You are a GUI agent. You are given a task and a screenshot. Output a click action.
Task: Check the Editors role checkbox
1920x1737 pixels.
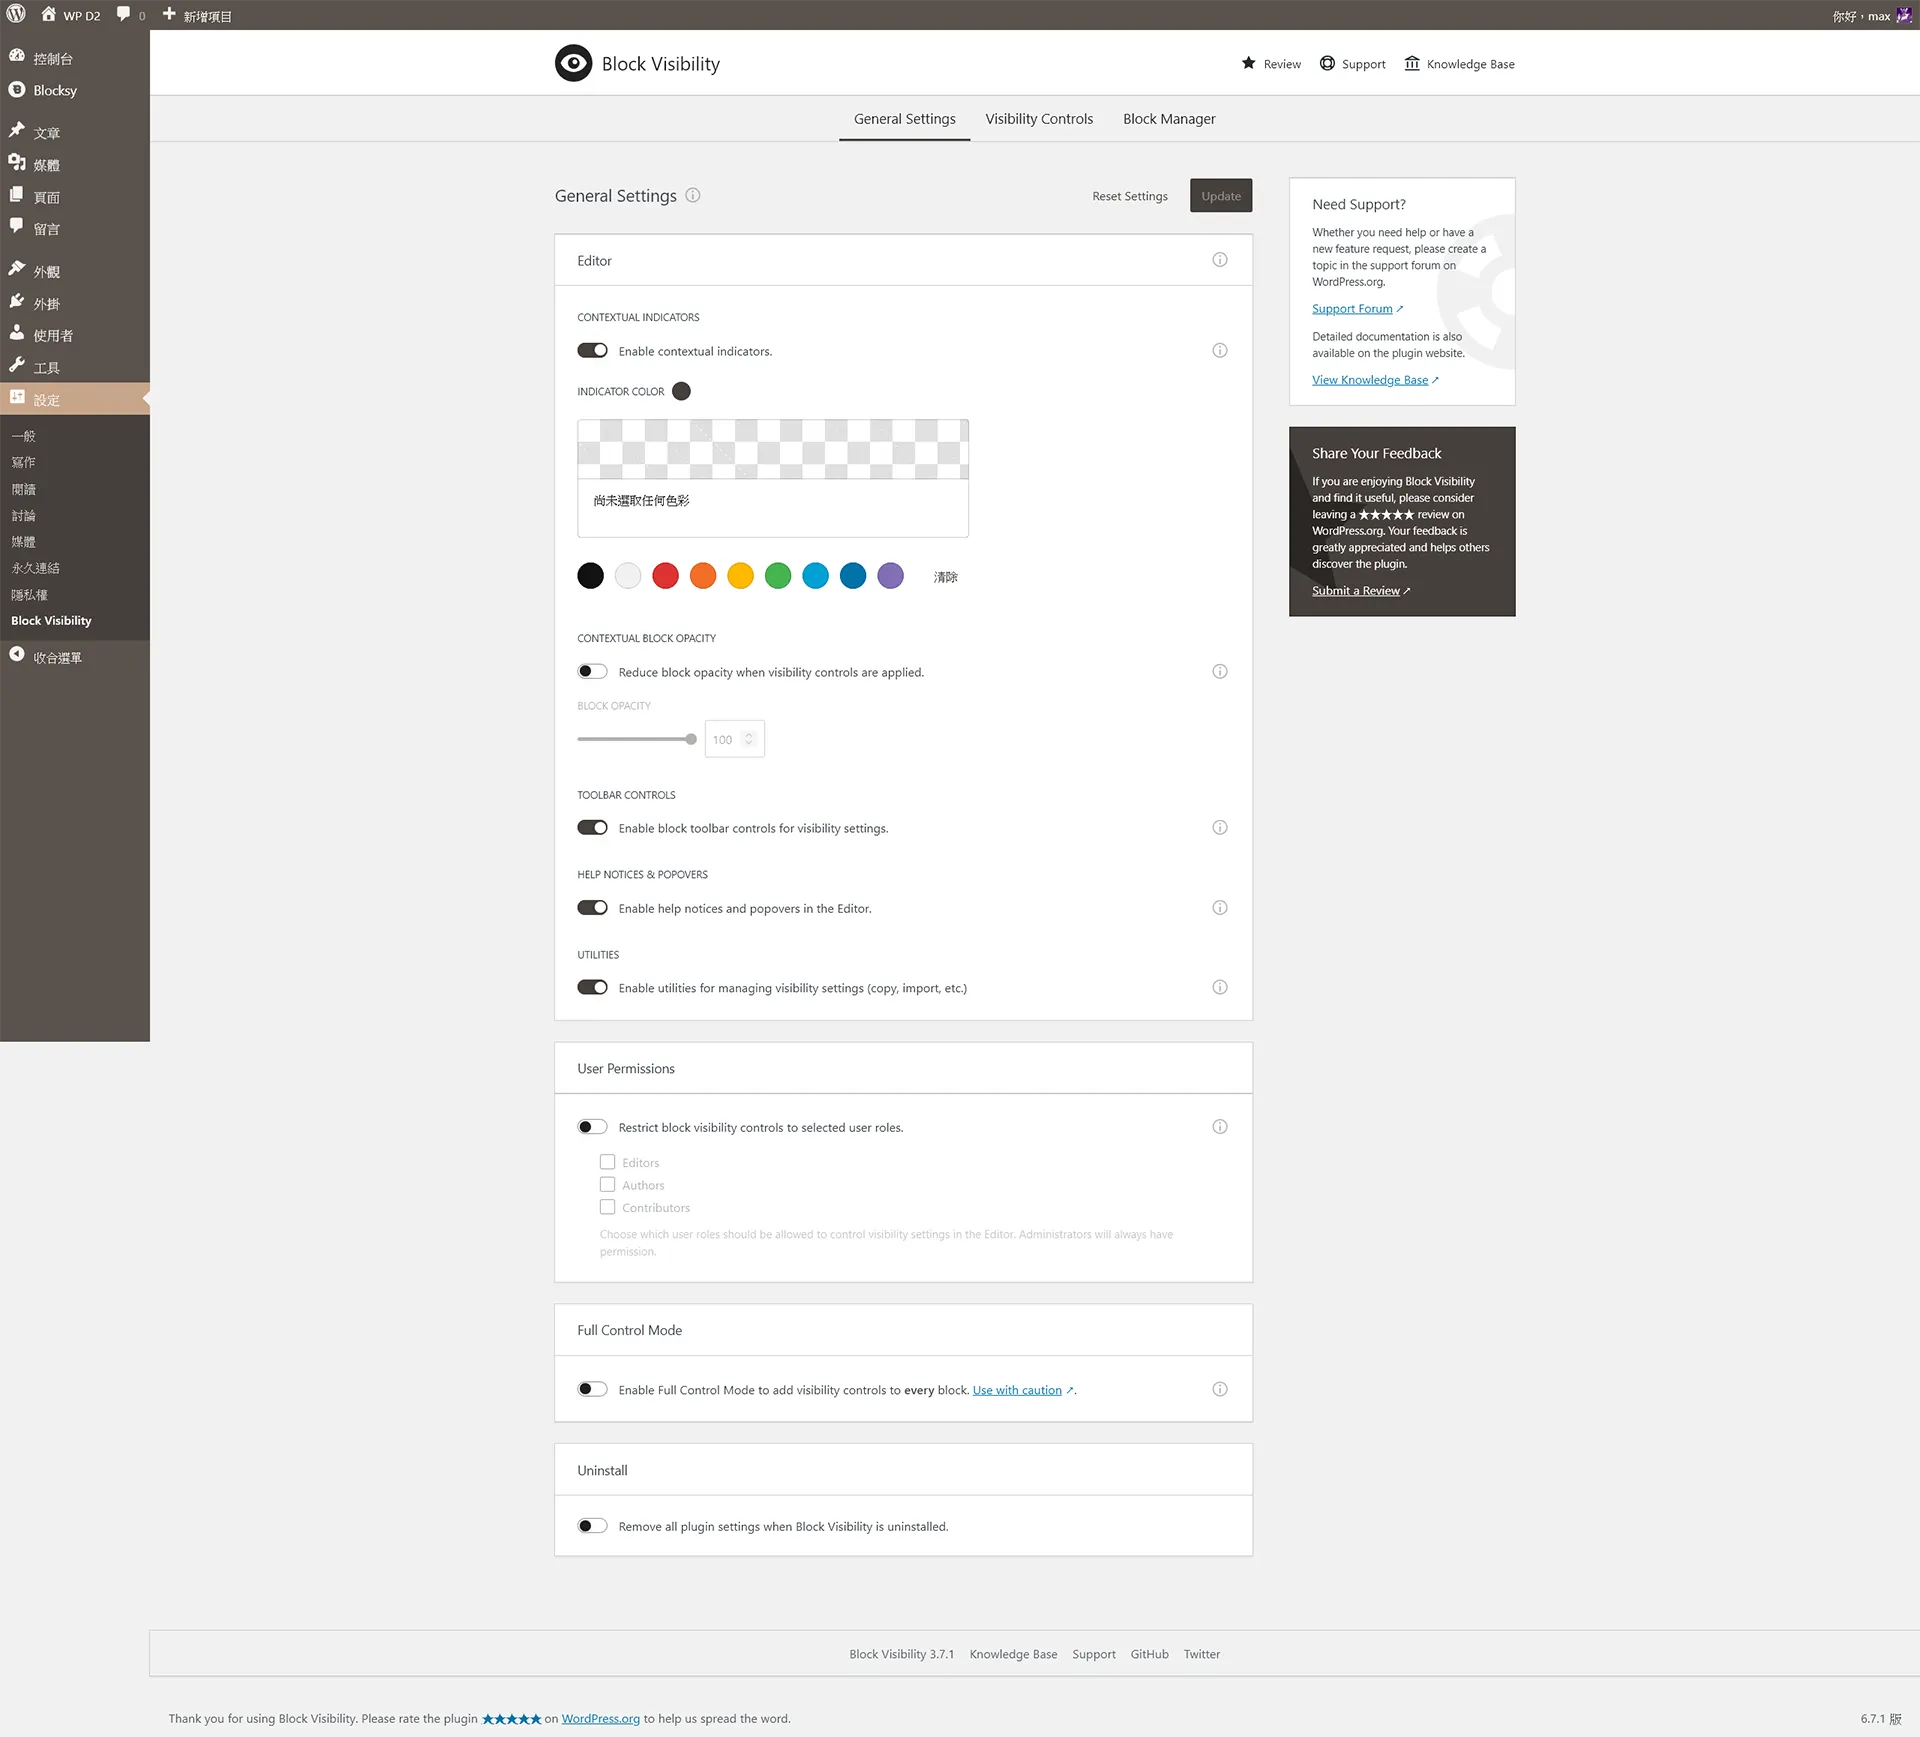click(x=607, y=1162)
